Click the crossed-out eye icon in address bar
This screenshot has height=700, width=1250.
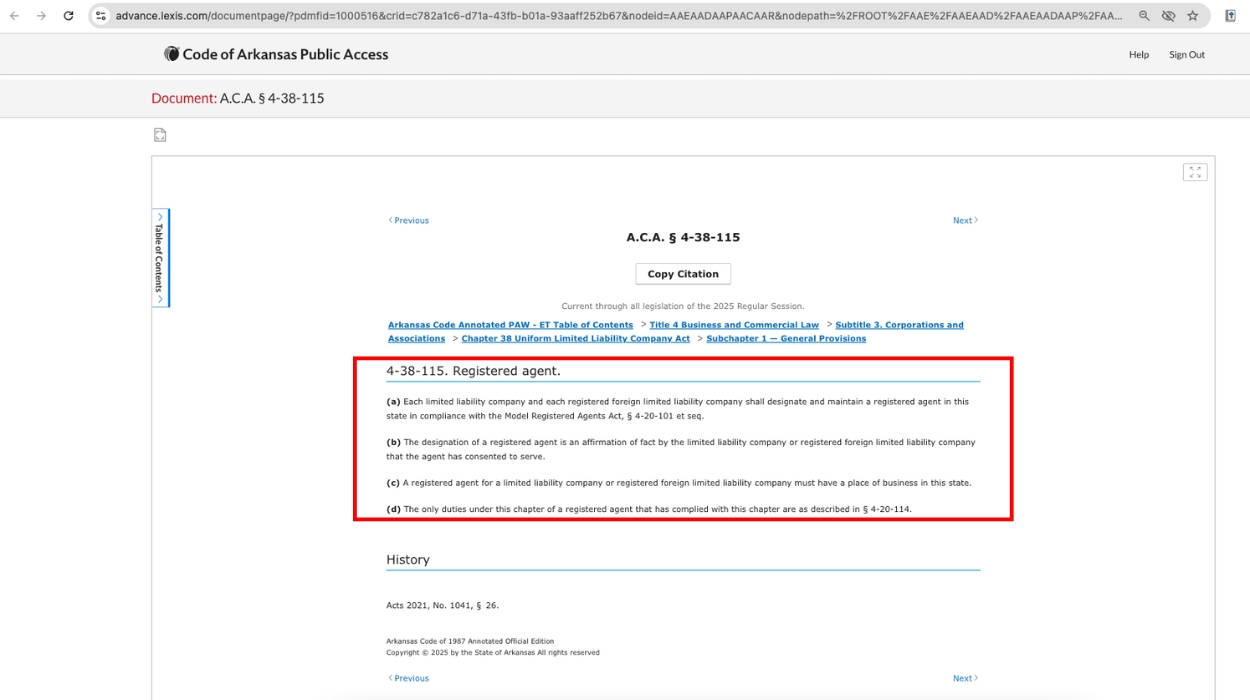coord(1168,16)
